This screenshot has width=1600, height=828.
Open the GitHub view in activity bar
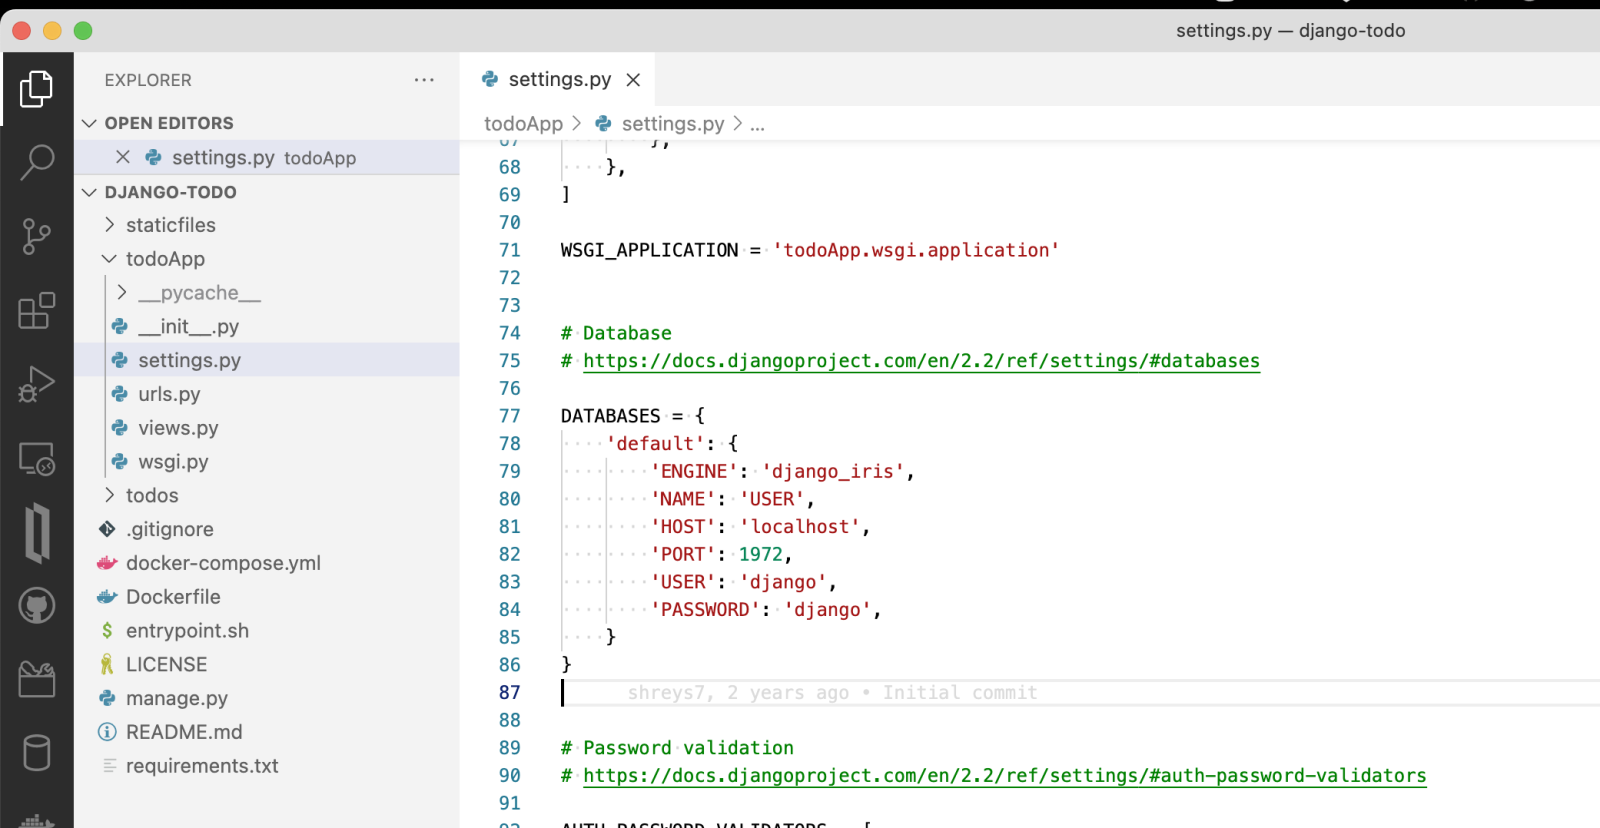click(x=36, y=606)
